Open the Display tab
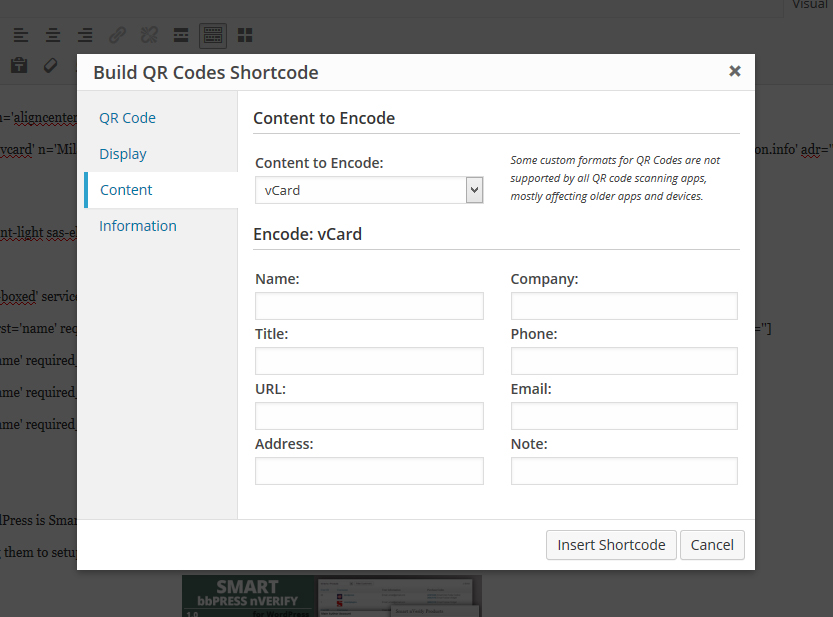This screenshot has width=833, height=617. 123,154
